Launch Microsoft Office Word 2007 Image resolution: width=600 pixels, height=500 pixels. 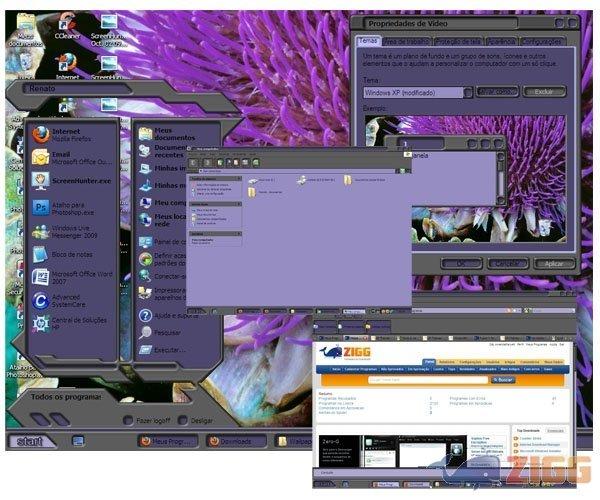(72, 277)
